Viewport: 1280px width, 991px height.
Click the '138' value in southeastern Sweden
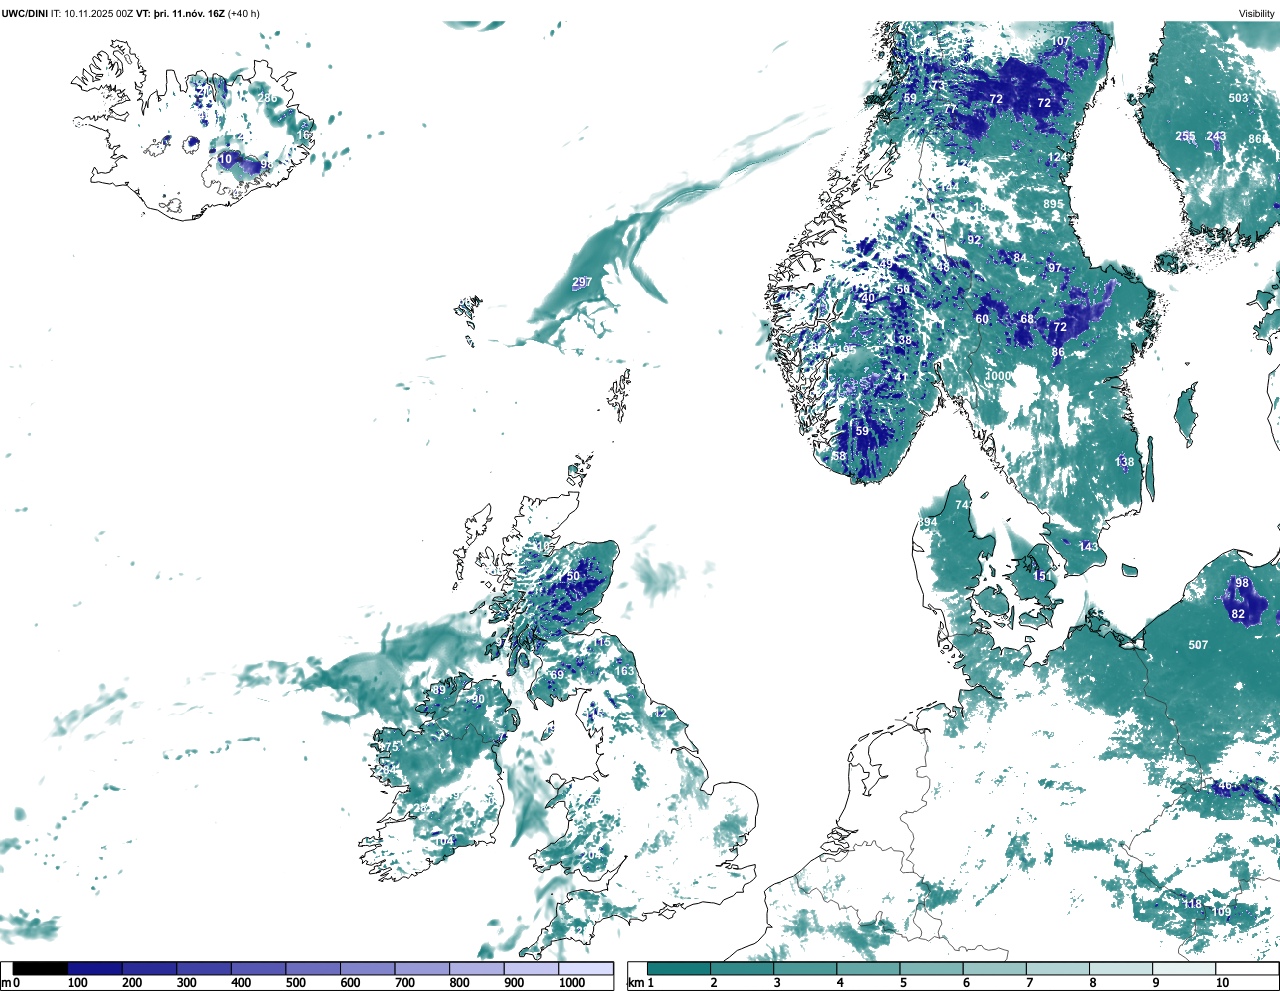pos(1125,462)
